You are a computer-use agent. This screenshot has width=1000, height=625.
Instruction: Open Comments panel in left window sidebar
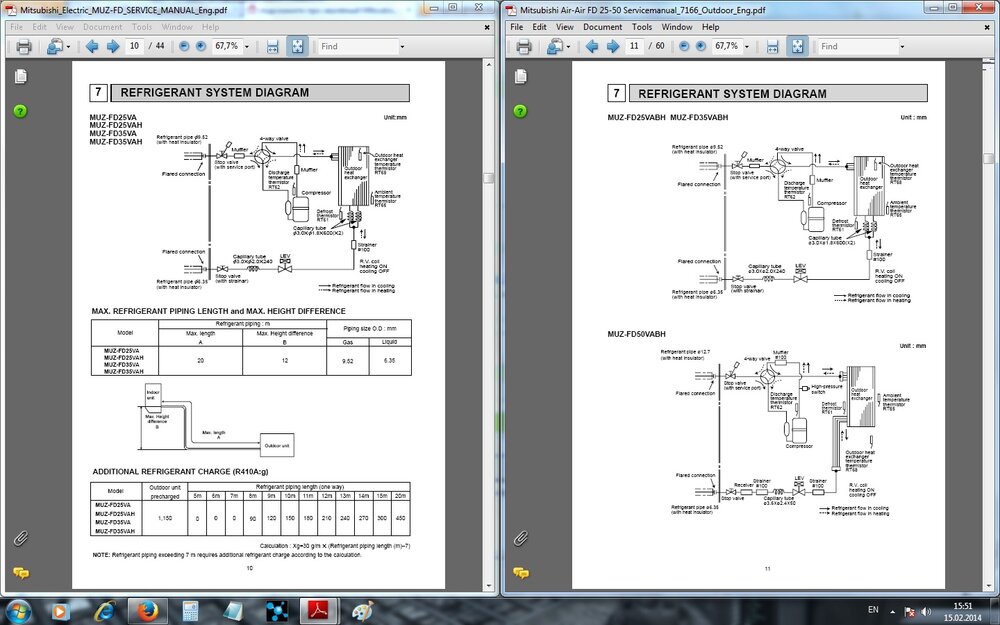coord(20,572)
